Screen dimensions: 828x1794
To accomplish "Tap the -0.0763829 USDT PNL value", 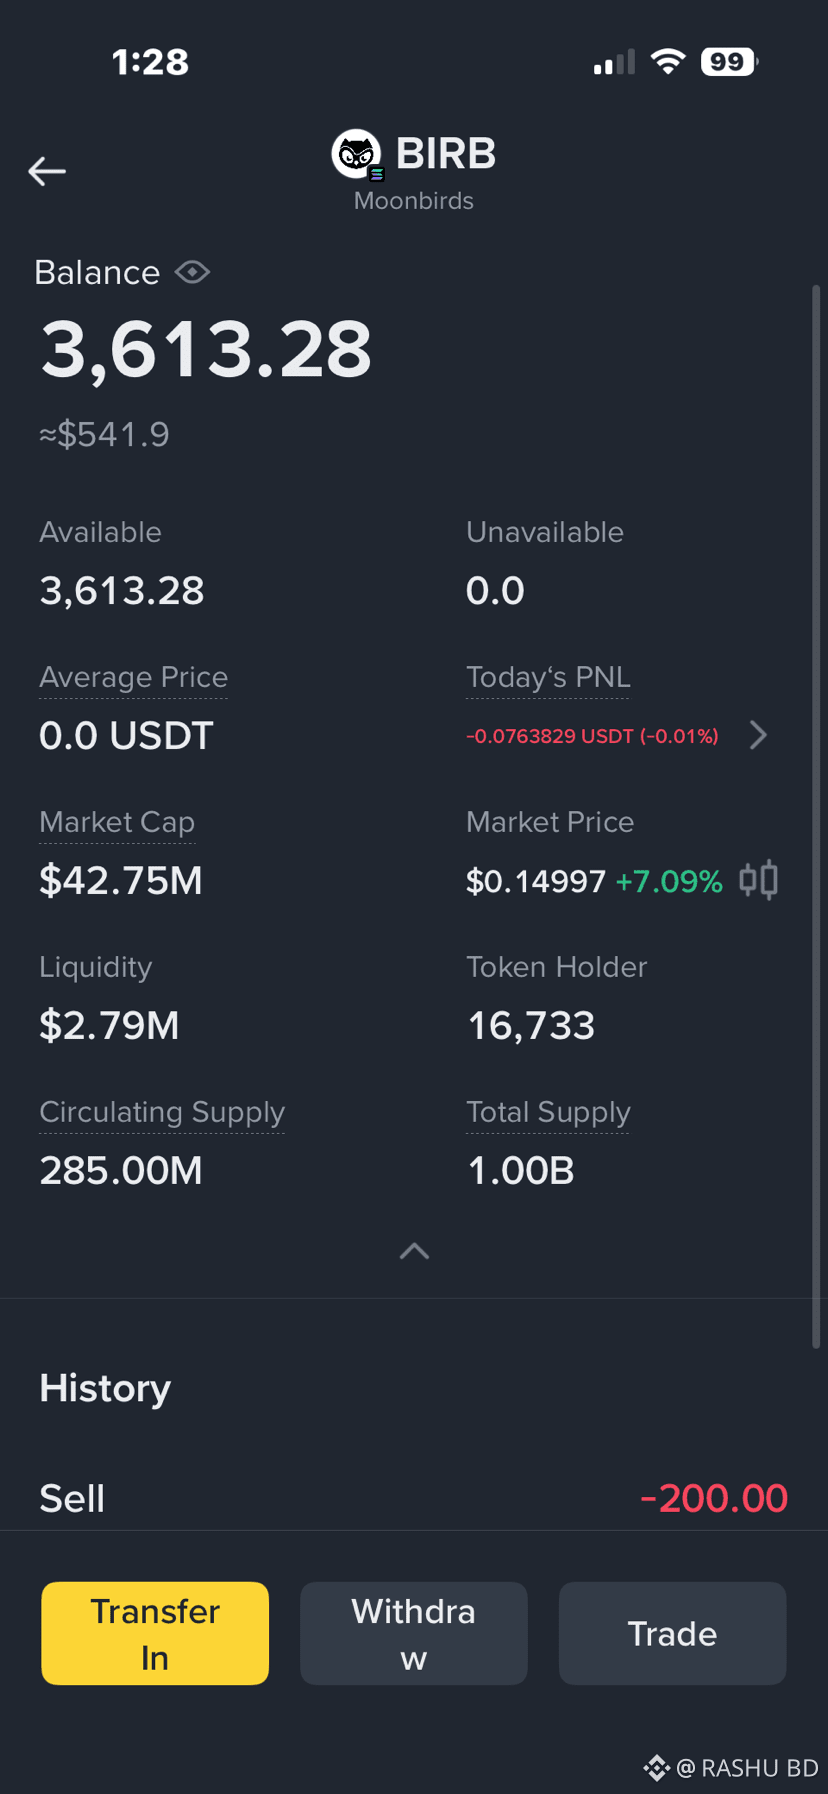I will pos(592,736).
